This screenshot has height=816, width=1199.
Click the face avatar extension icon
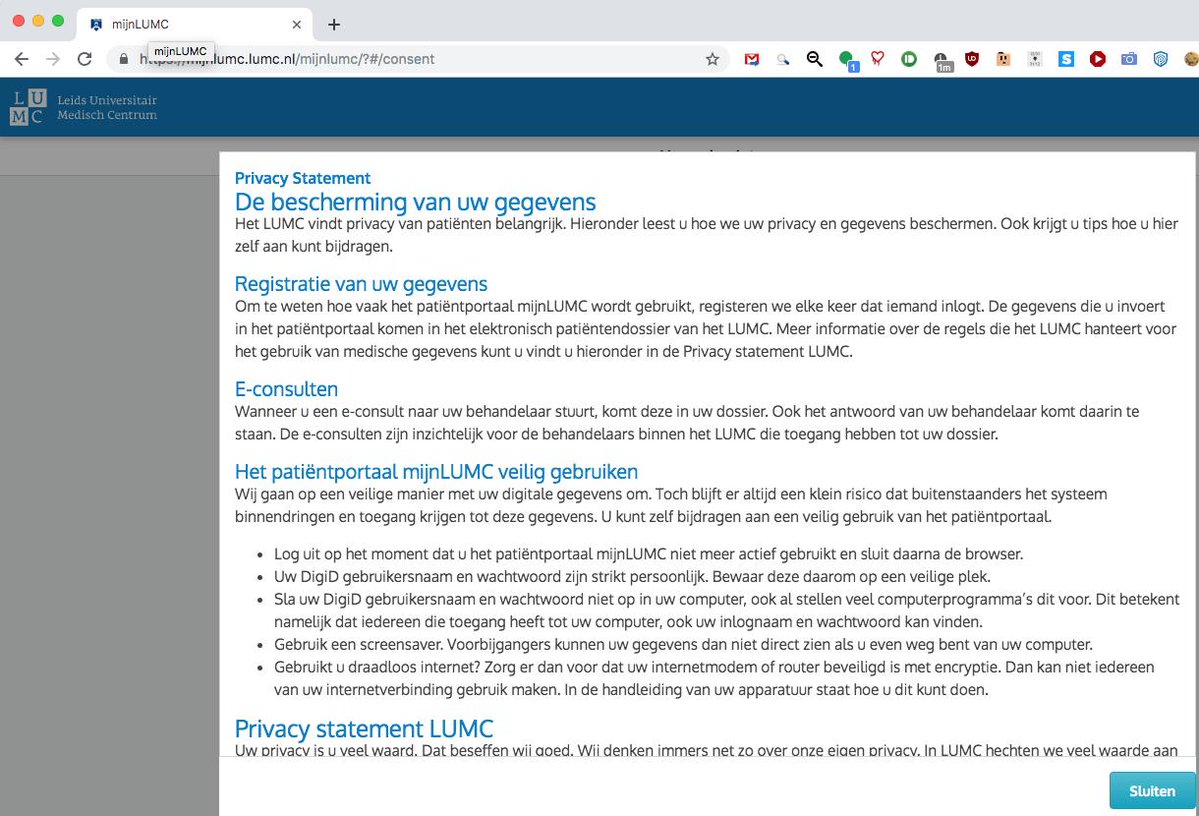1003,59
